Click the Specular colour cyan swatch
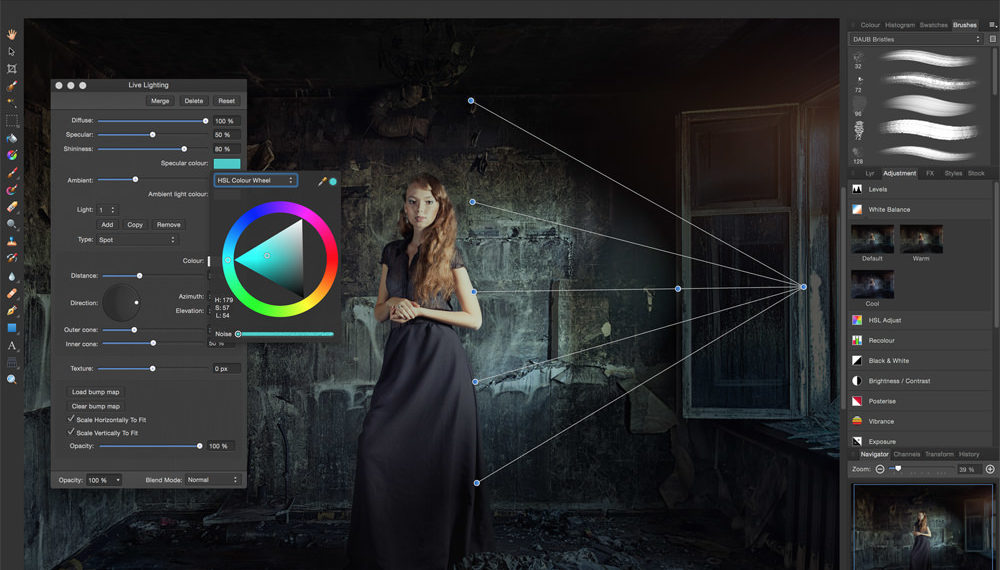Screen dimensions: 1000x570 (x=227, y=163)
